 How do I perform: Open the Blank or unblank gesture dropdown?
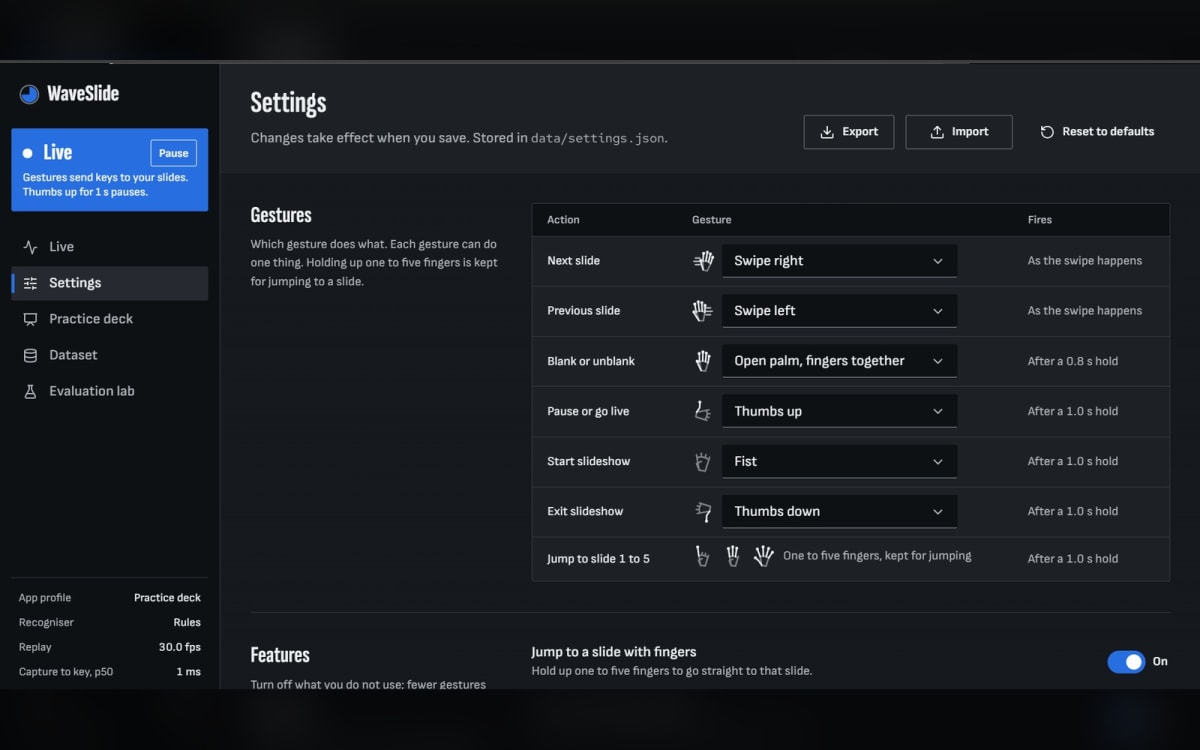point(839,361)
